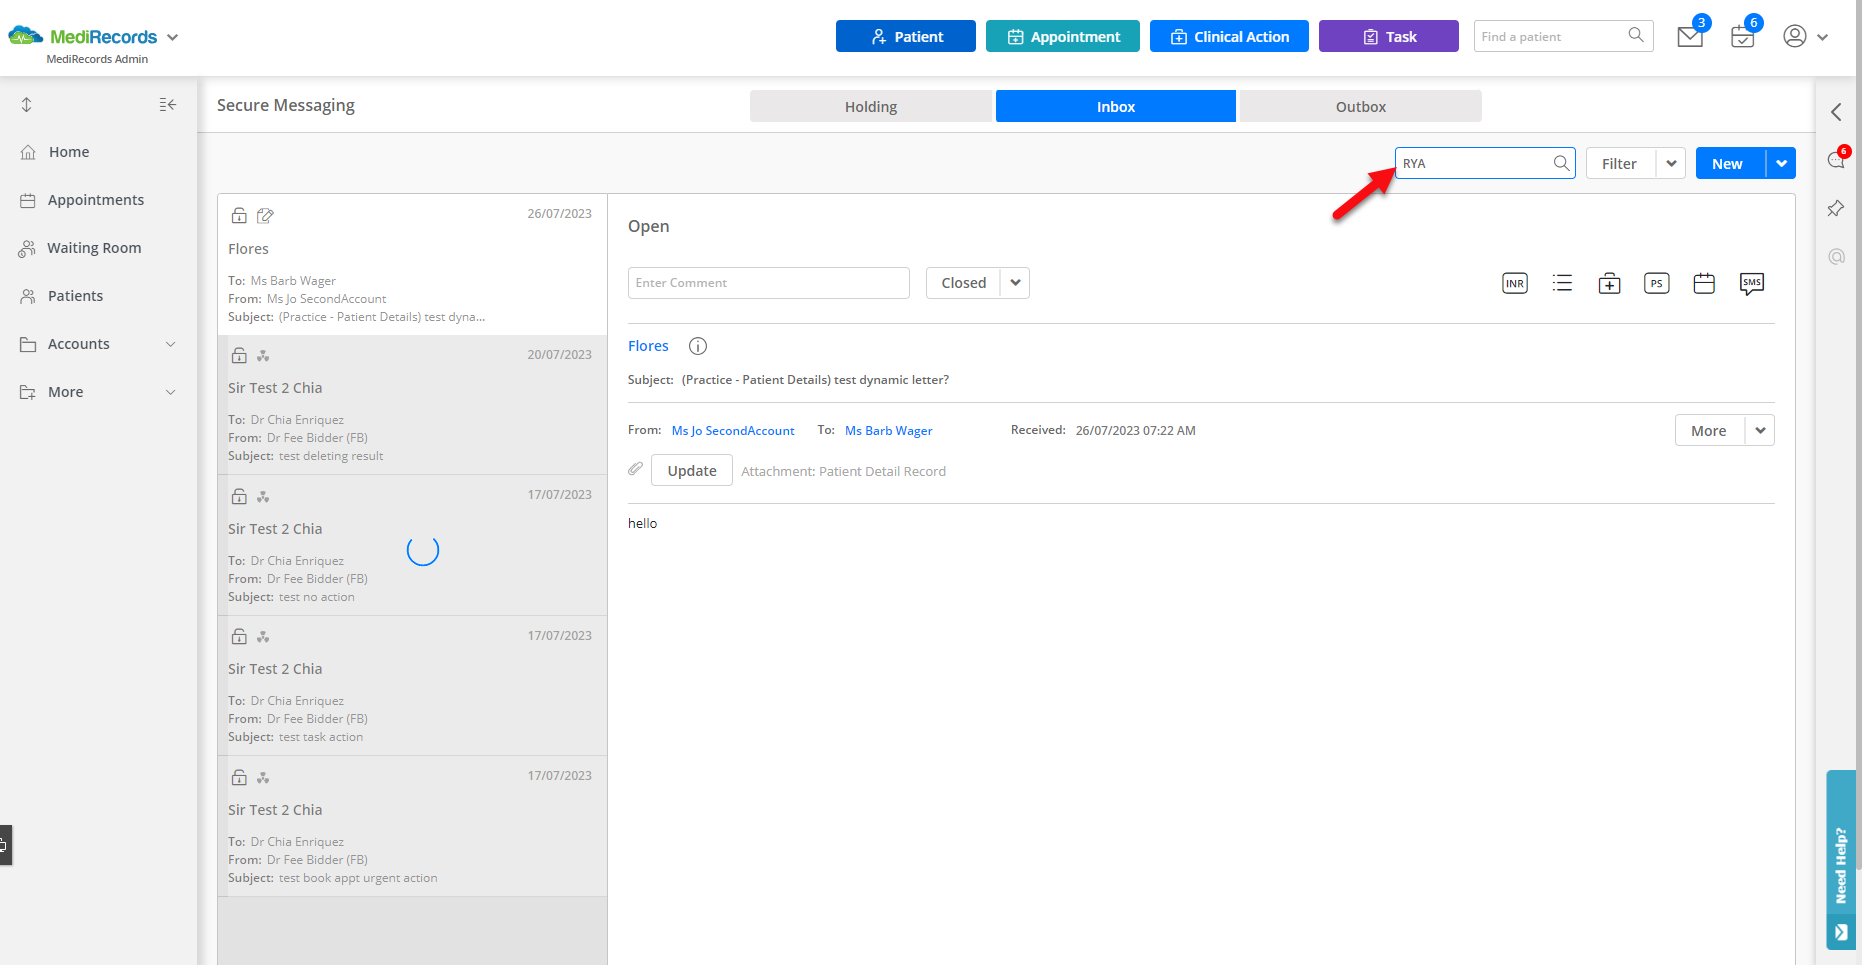Click the pin icon on right rail
Image resolution: width=1862 pixels, height=965 pixels.
(1836, 208)
